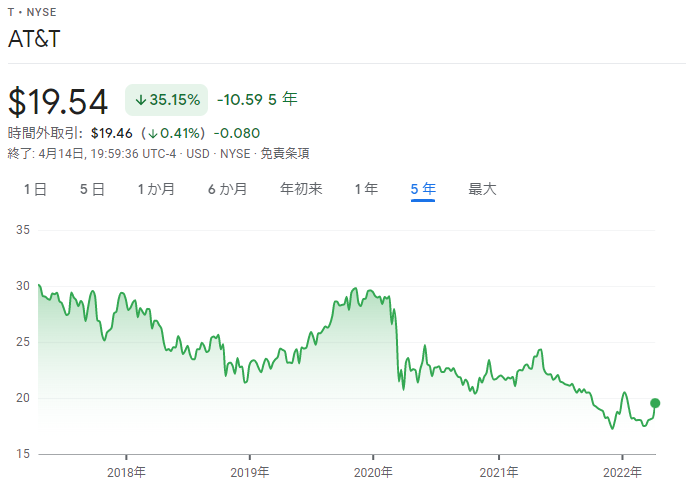Select the 5年 range tab
The height and width of the screenshot is (490, 686).
point(423,189)
